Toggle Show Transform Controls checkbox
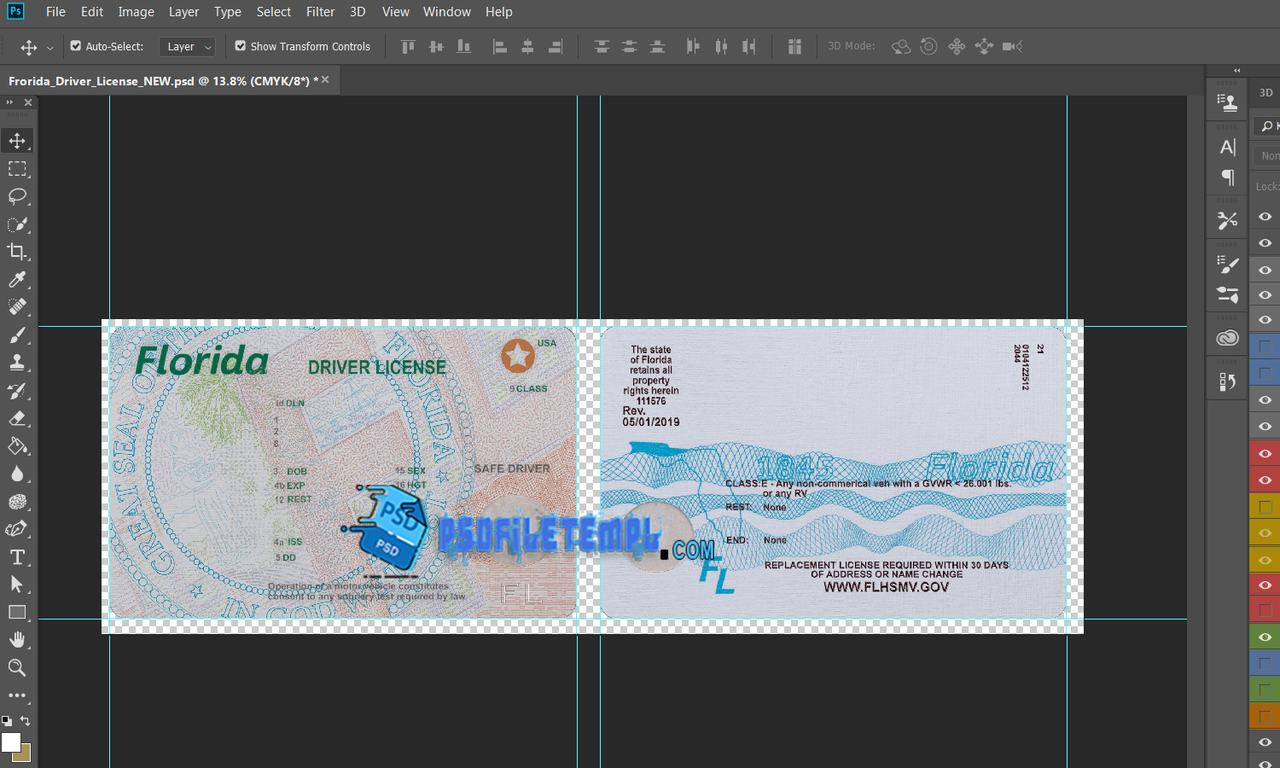The height and width of the screenshot is (768, 1280). point(240,46)
